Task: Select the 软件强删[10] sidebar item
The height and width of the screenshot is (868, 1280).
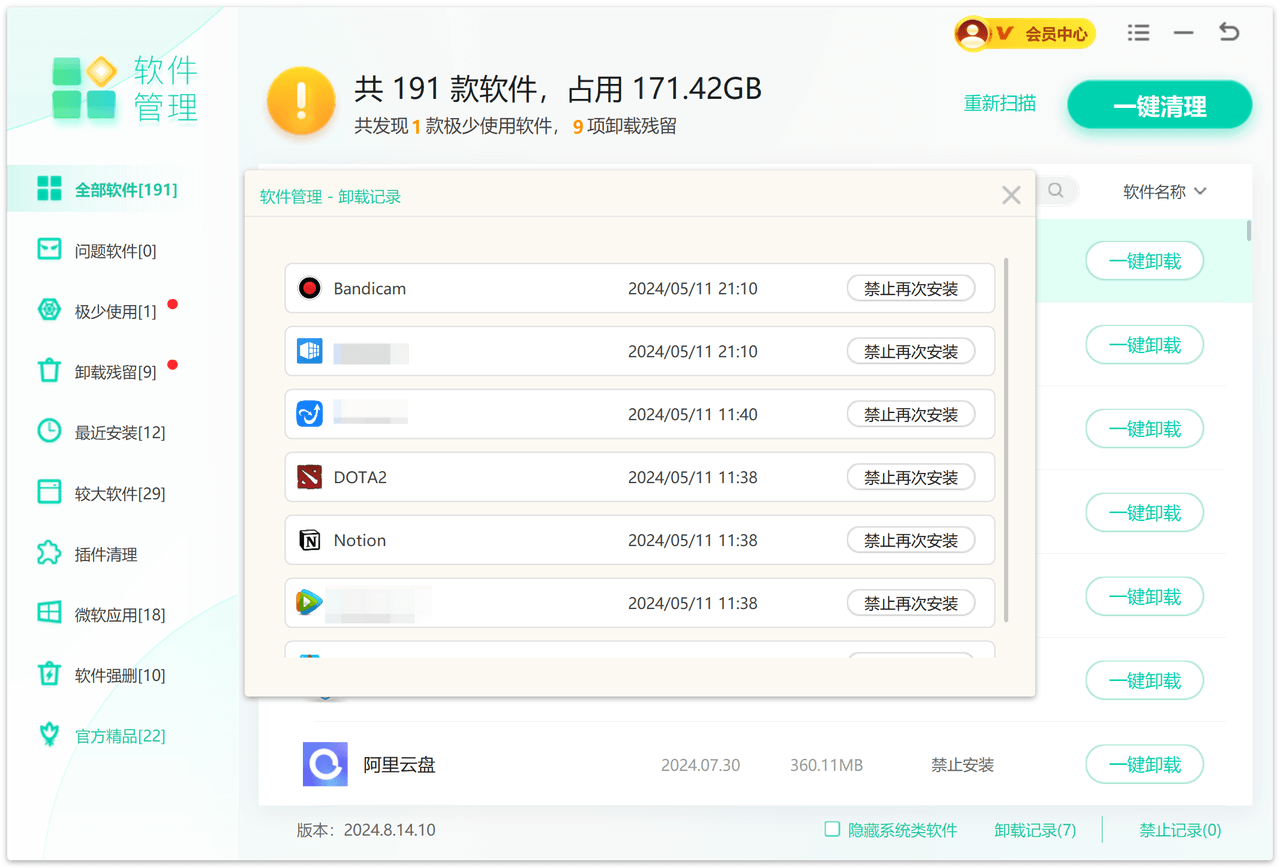Action: tap(119, 675)
